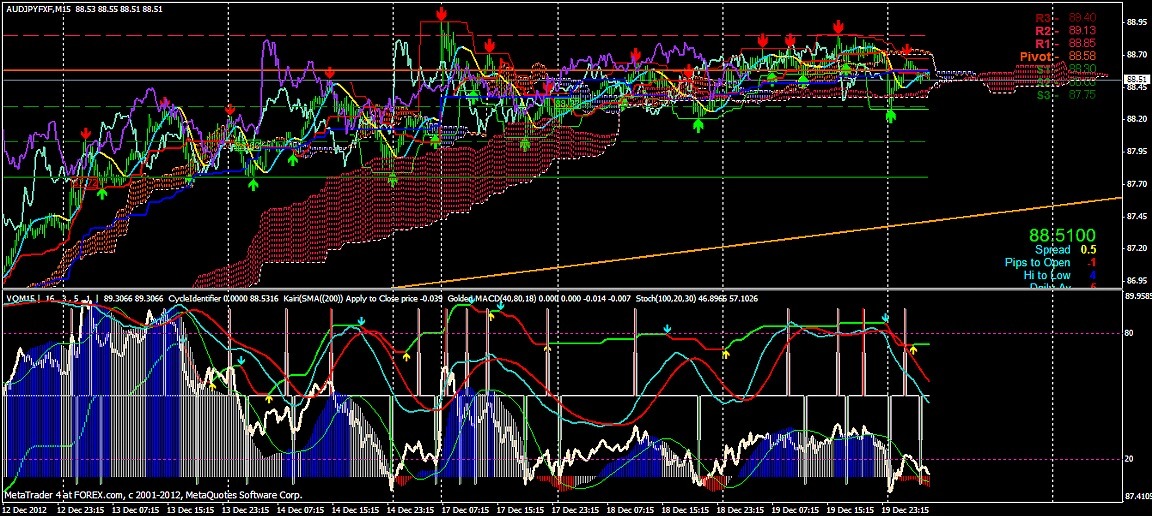Click the 14 Dec 23:15 time label
The height and width of the screenshot is (516, 1152).
(x=413, y=509)
